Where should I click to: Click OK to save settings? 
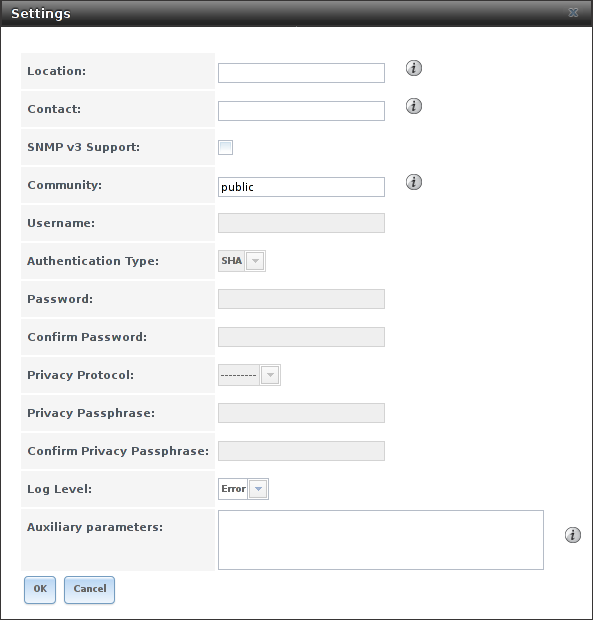click(x=40, y=590)
